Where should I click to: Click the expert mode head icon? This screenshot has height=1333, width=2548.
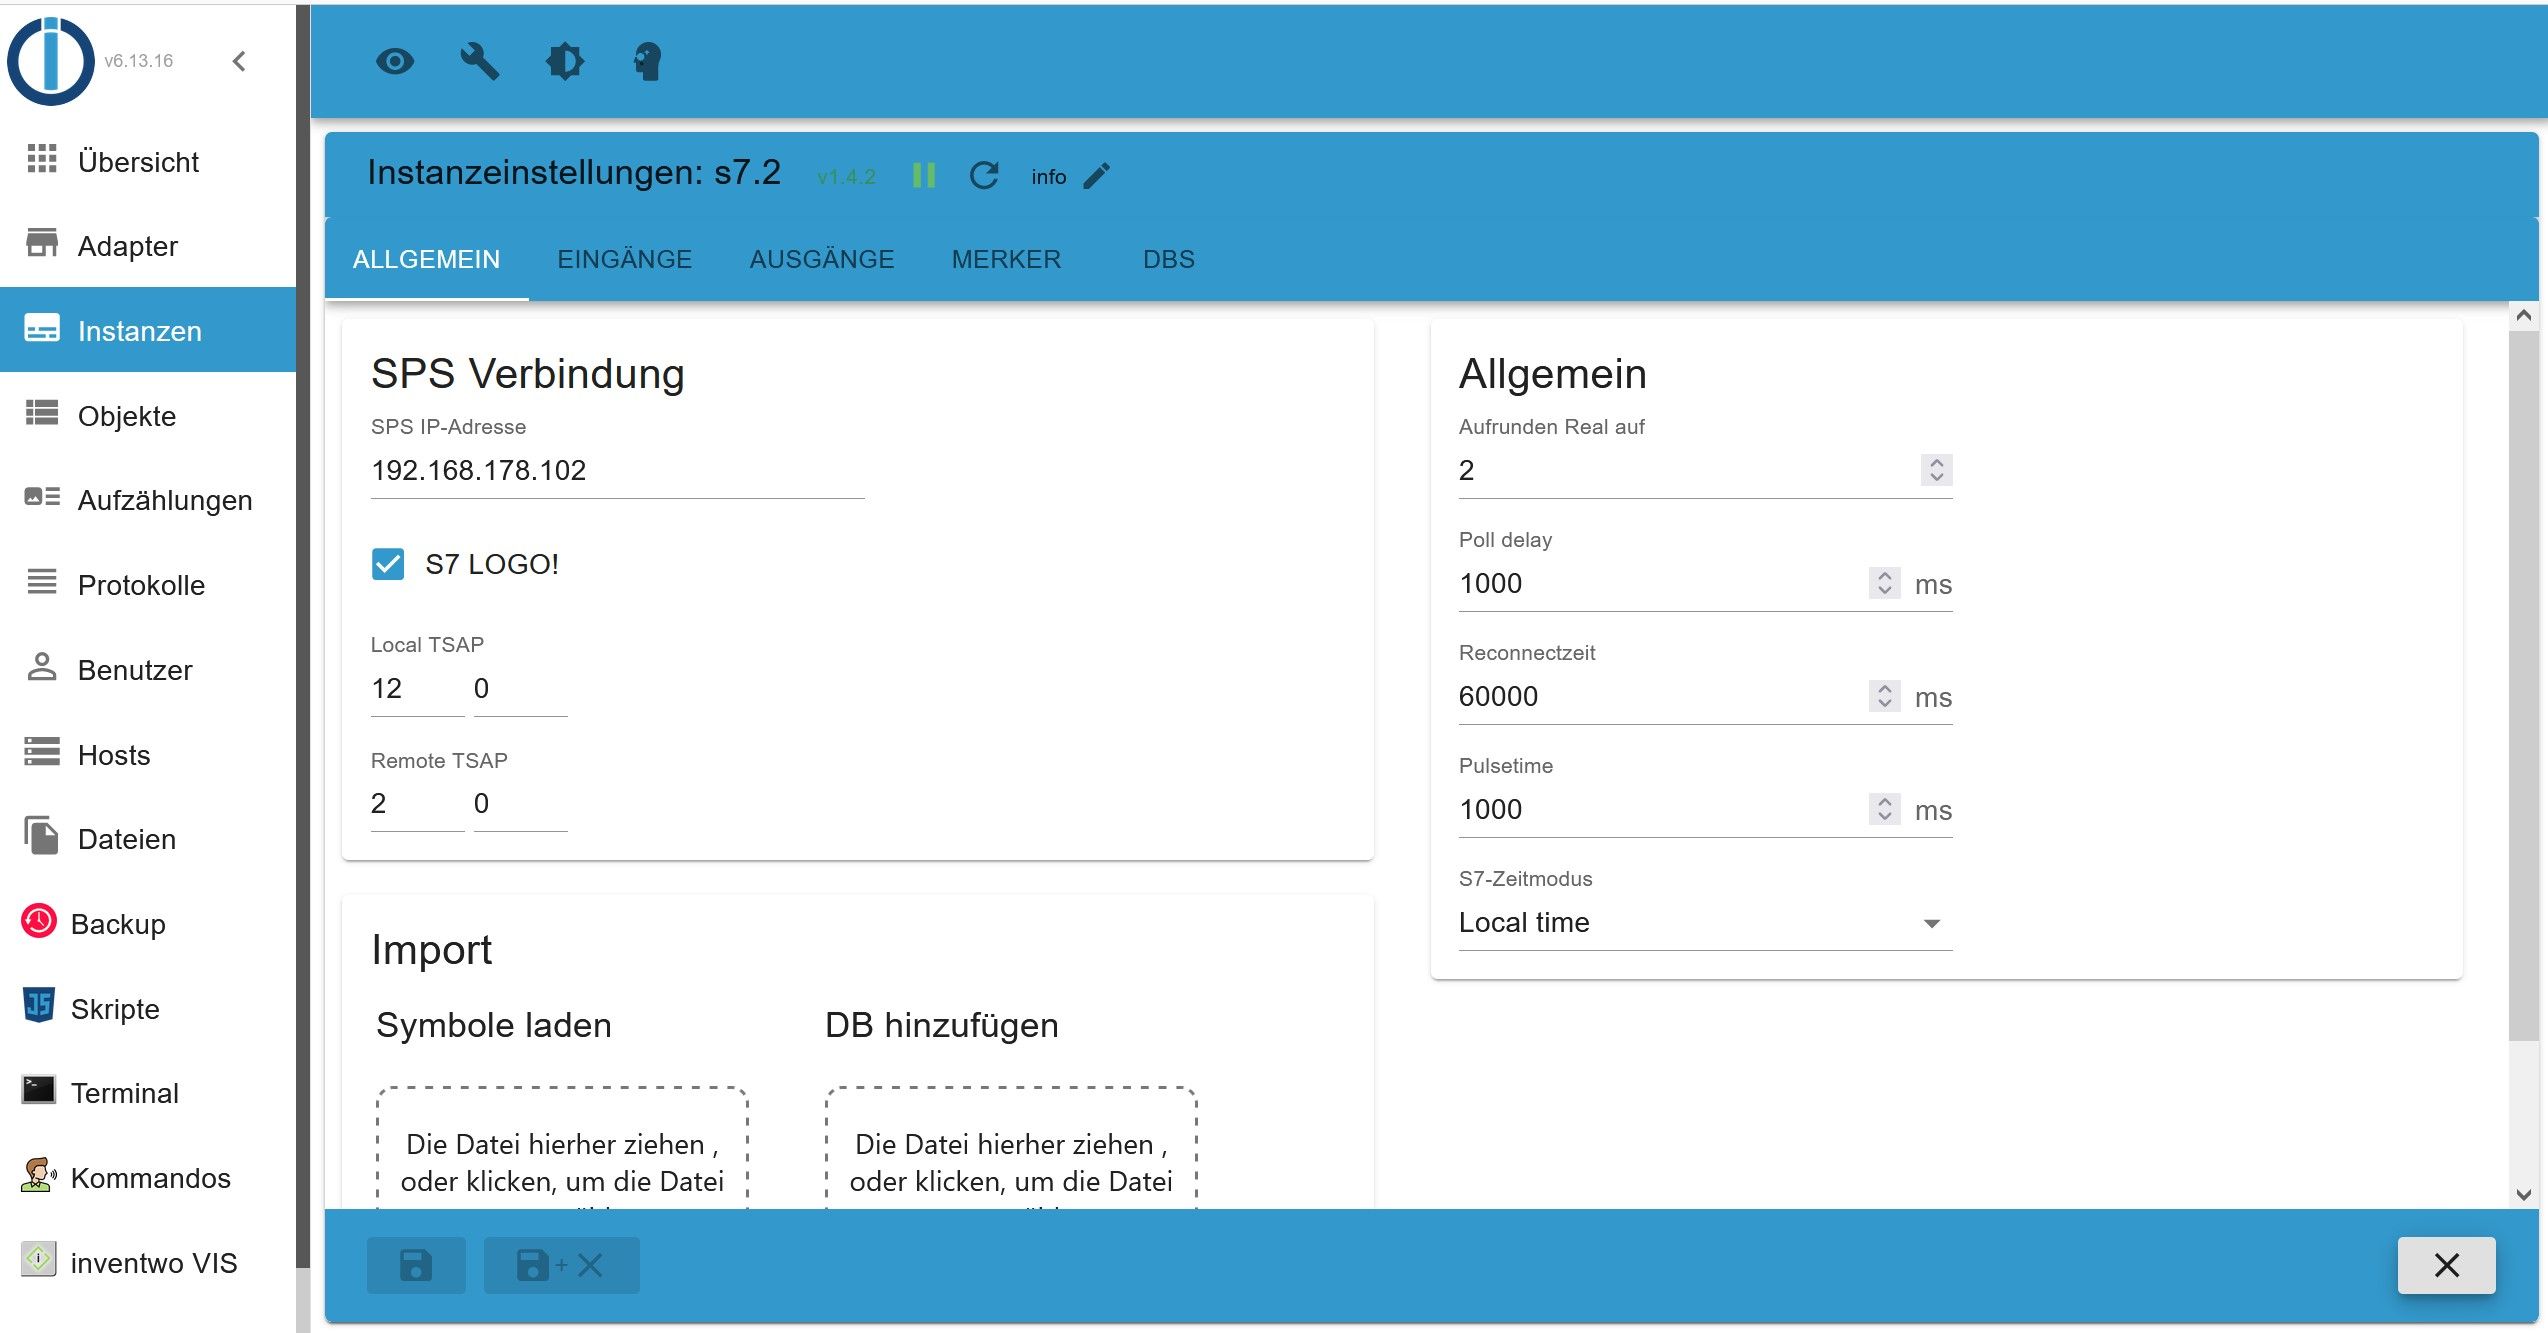(648, 62)
